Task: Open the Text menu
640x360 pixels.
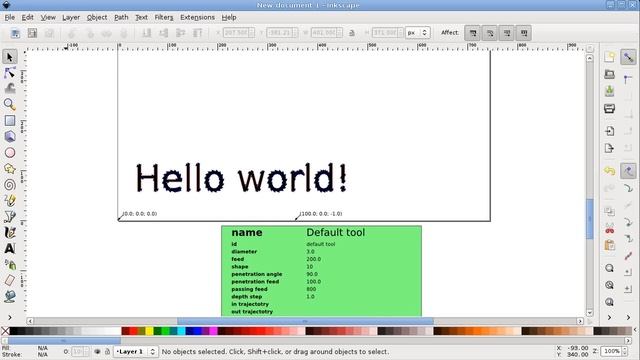Action: (x=141, y=17)
